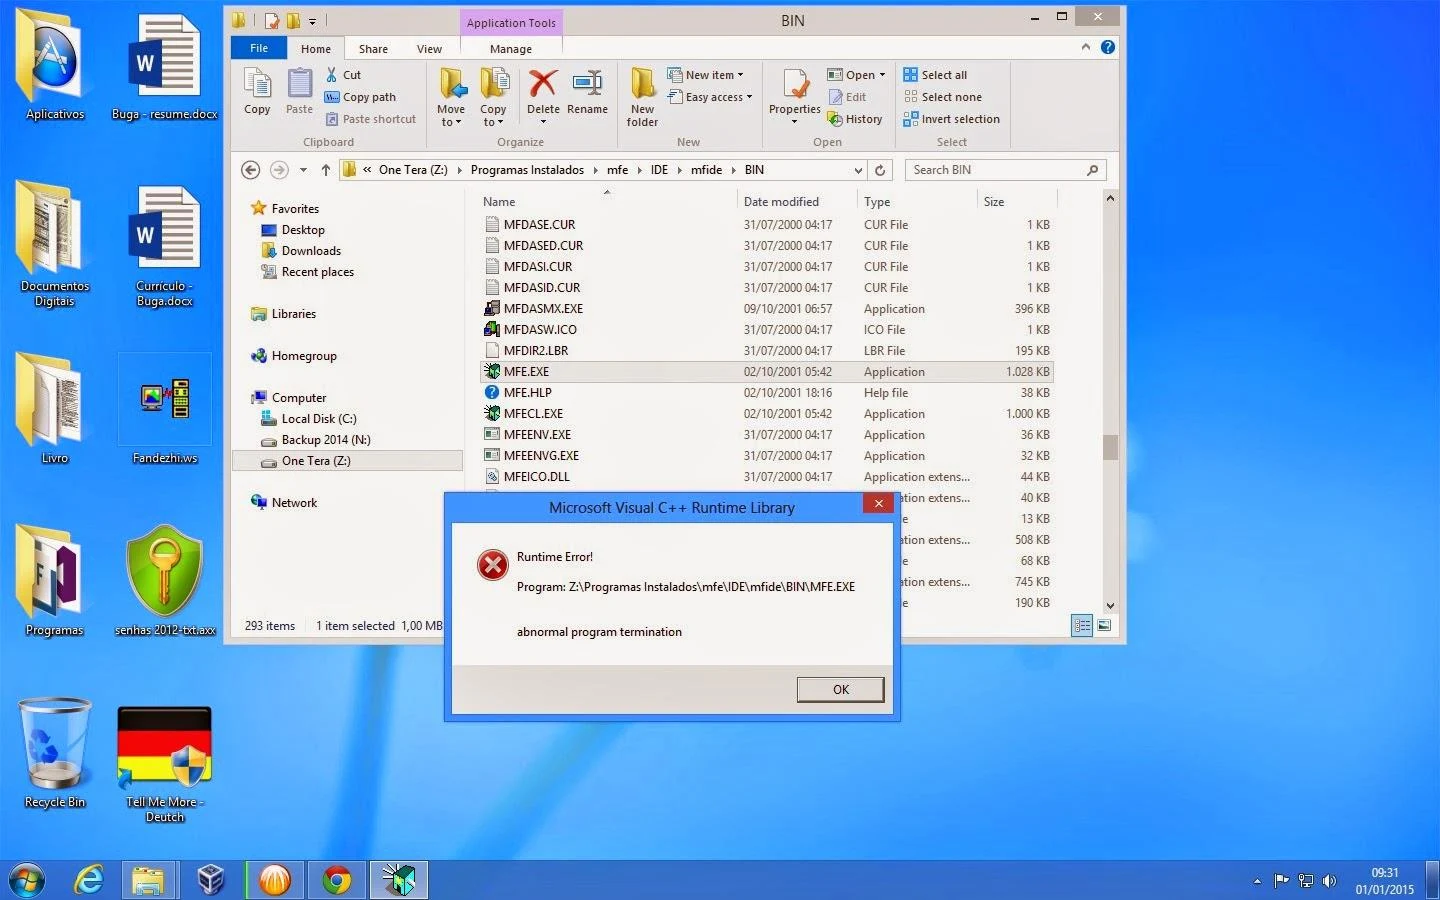The height and width of the screenshot is (900, 1440).
Task: Switch to the View ribbon tab
Action: pyautogui.click(x=429, y=49)
